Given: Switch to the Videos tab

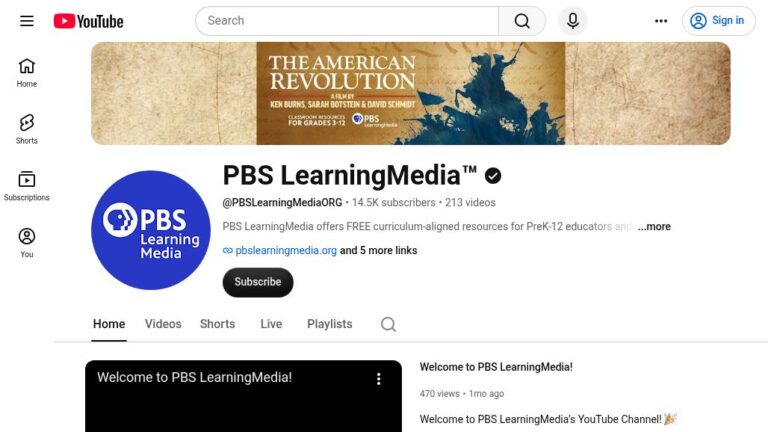Looking at the screenshot, I should pos(163,324).
